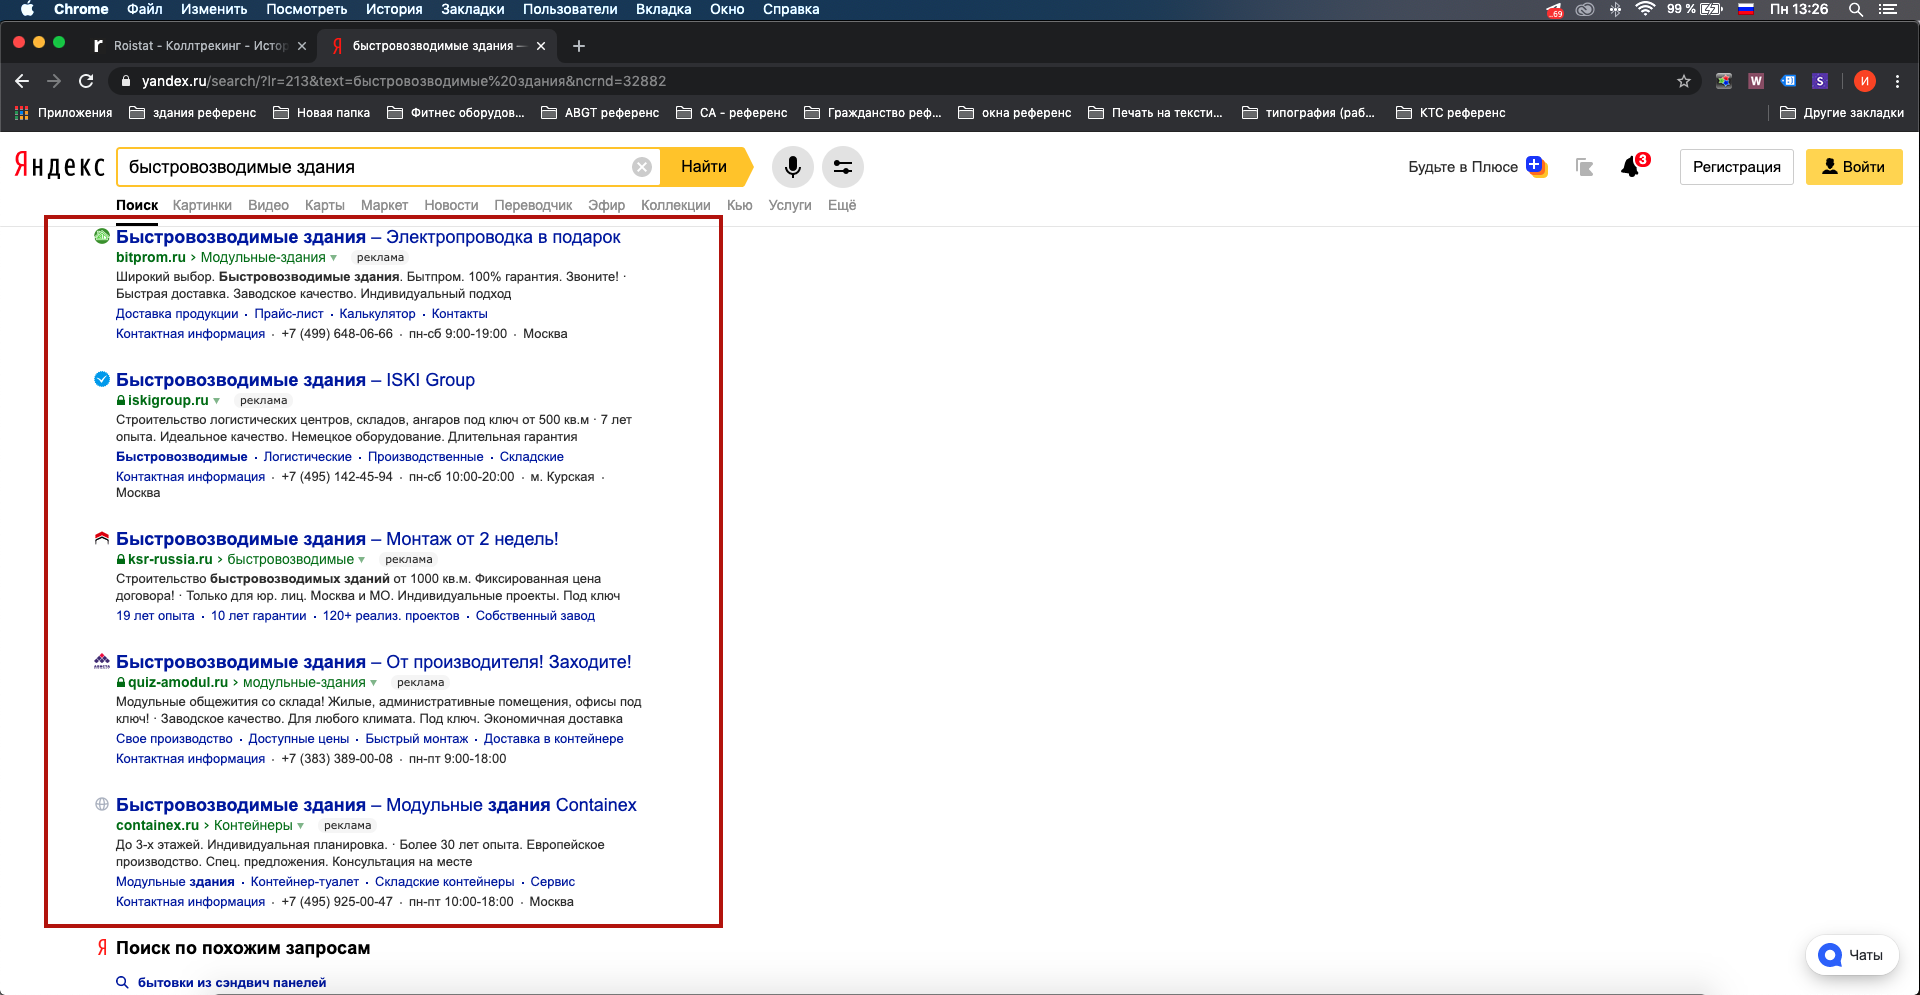This screenshot has height=995, width=1920.
Task: Close the Roistat tab
Action: [x=302, y=46]
